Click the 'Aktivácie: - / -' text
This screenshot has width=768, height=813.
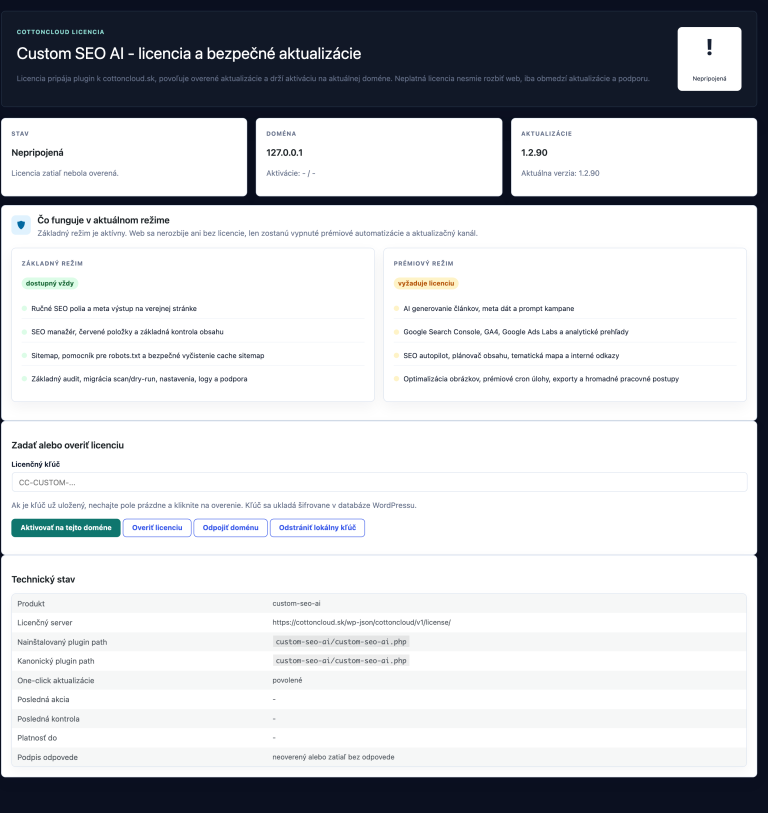pos(290,173)
